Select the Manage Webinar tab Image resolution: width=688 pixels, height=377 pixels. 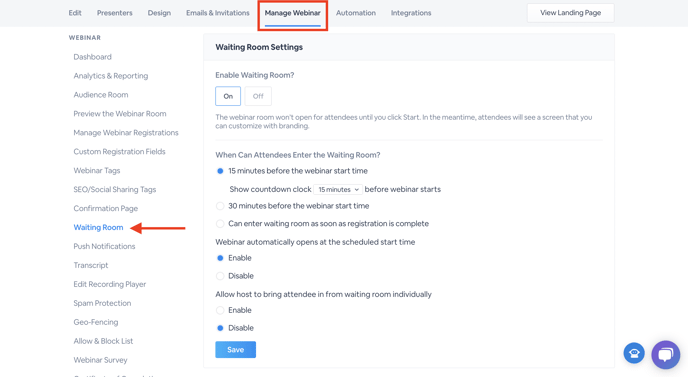coord(293,13)
